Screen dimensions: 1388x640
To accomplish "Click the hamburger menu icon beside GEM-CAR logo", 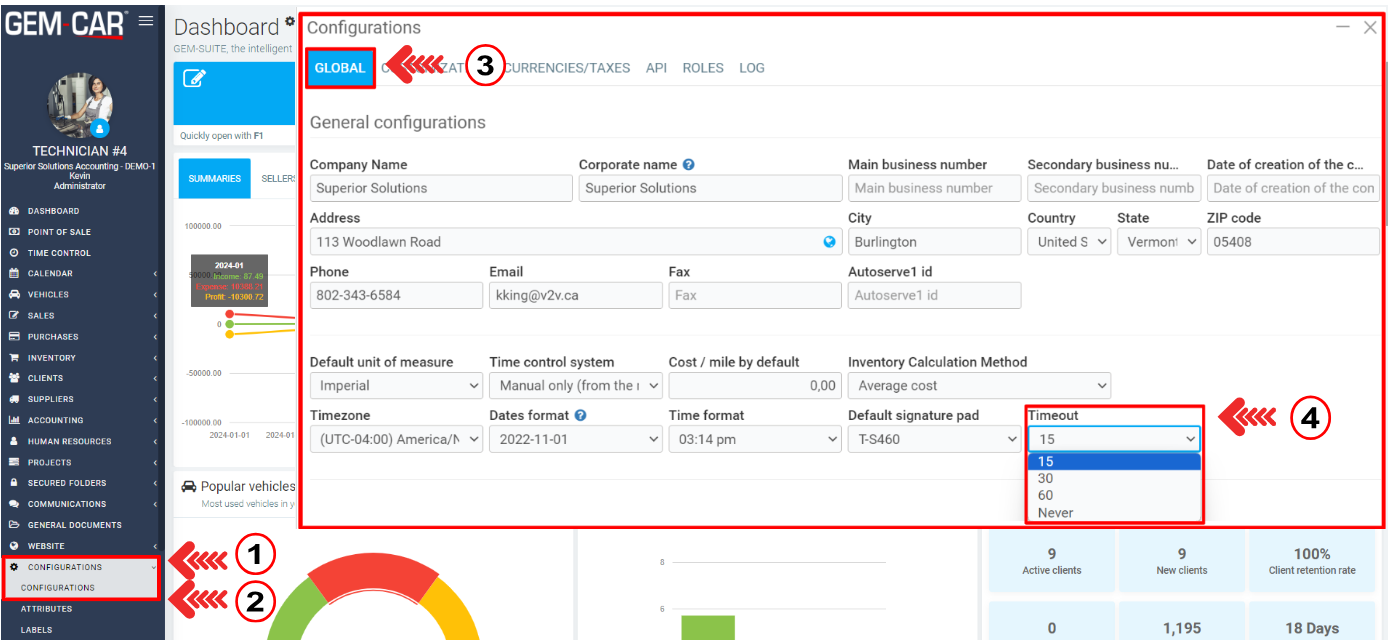I will click(146, 20).
